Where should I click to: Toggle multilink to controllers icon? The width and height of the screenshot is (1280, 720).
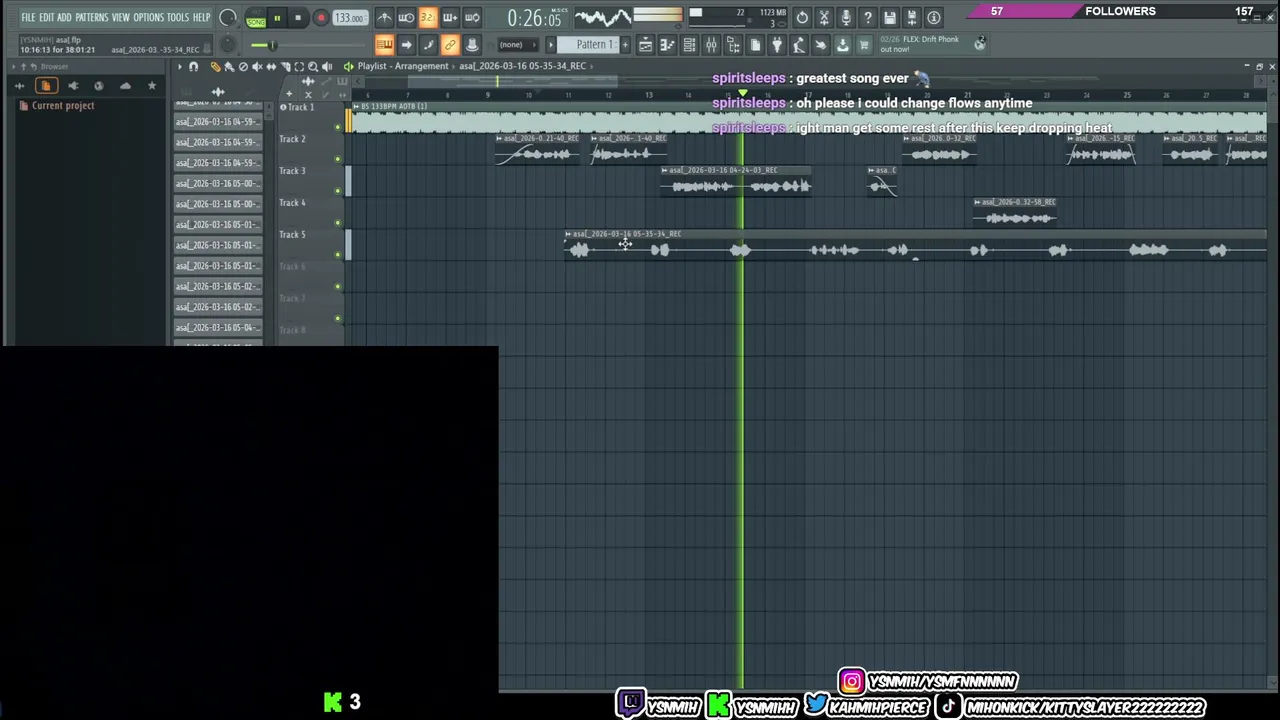tap(450, 44)
